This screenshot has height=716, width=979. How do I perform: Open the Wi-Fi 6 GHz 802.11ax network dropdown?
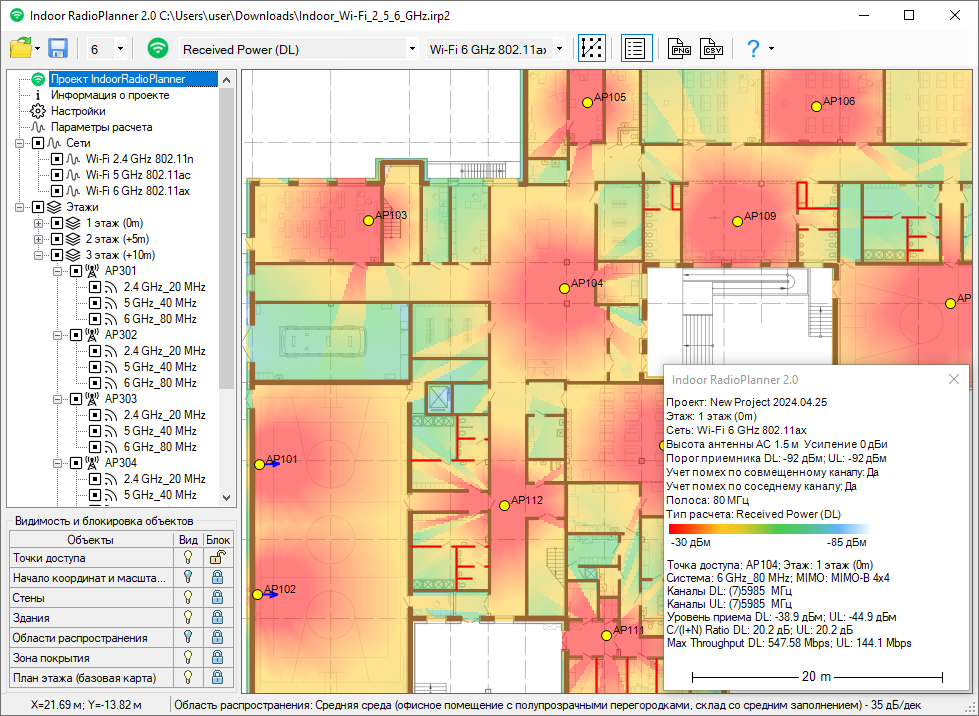click(x=559, y=49)
